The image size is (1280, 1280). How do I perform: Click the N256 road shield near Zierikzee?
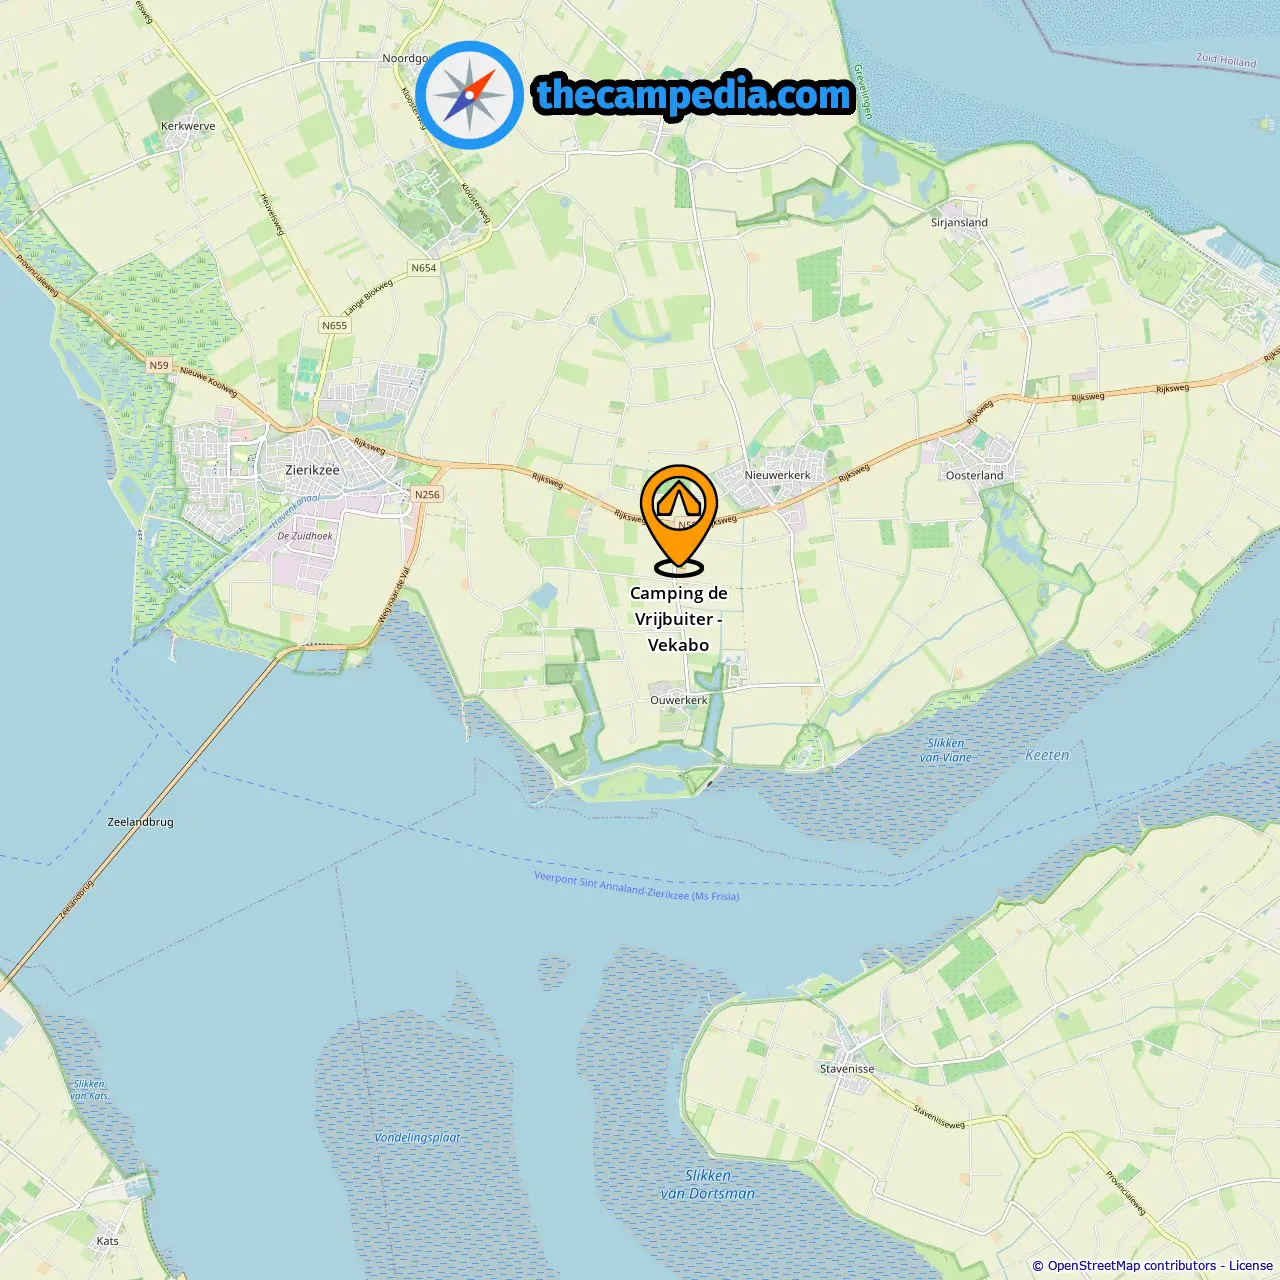pos(427,494)
